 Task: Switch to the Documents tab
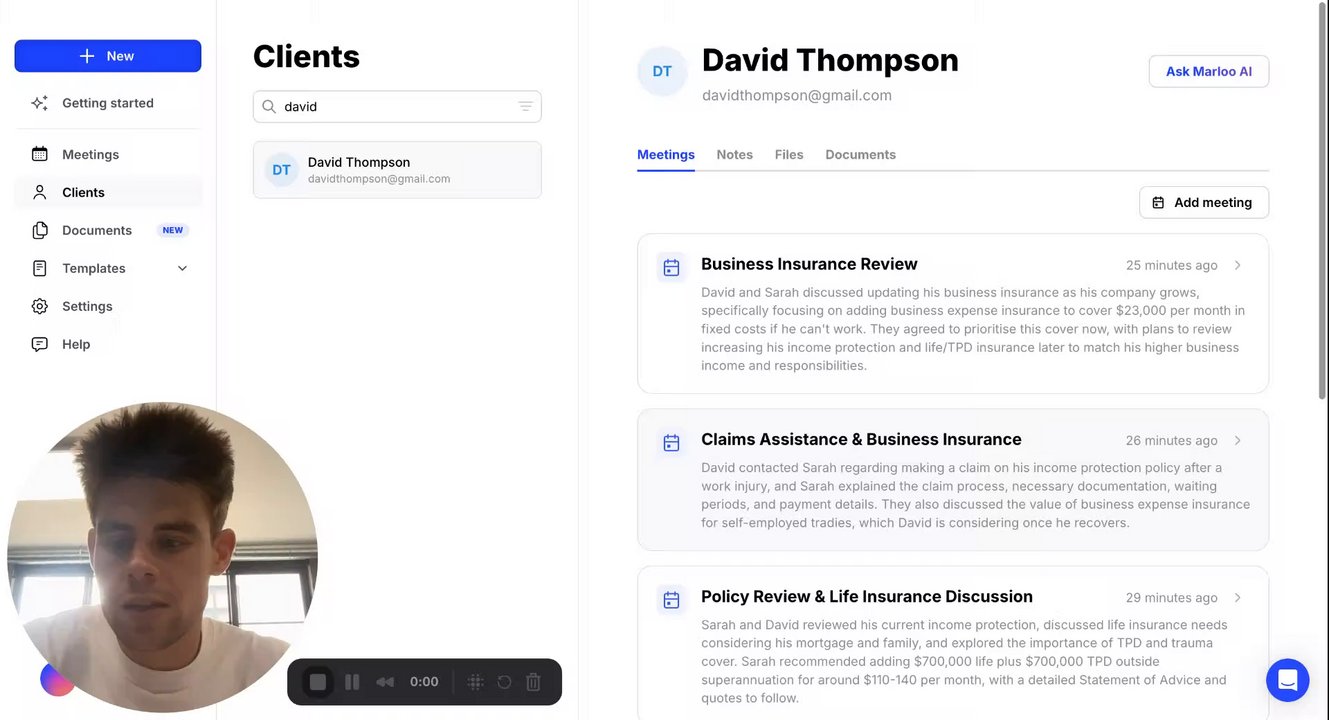(x=861, y=155)
